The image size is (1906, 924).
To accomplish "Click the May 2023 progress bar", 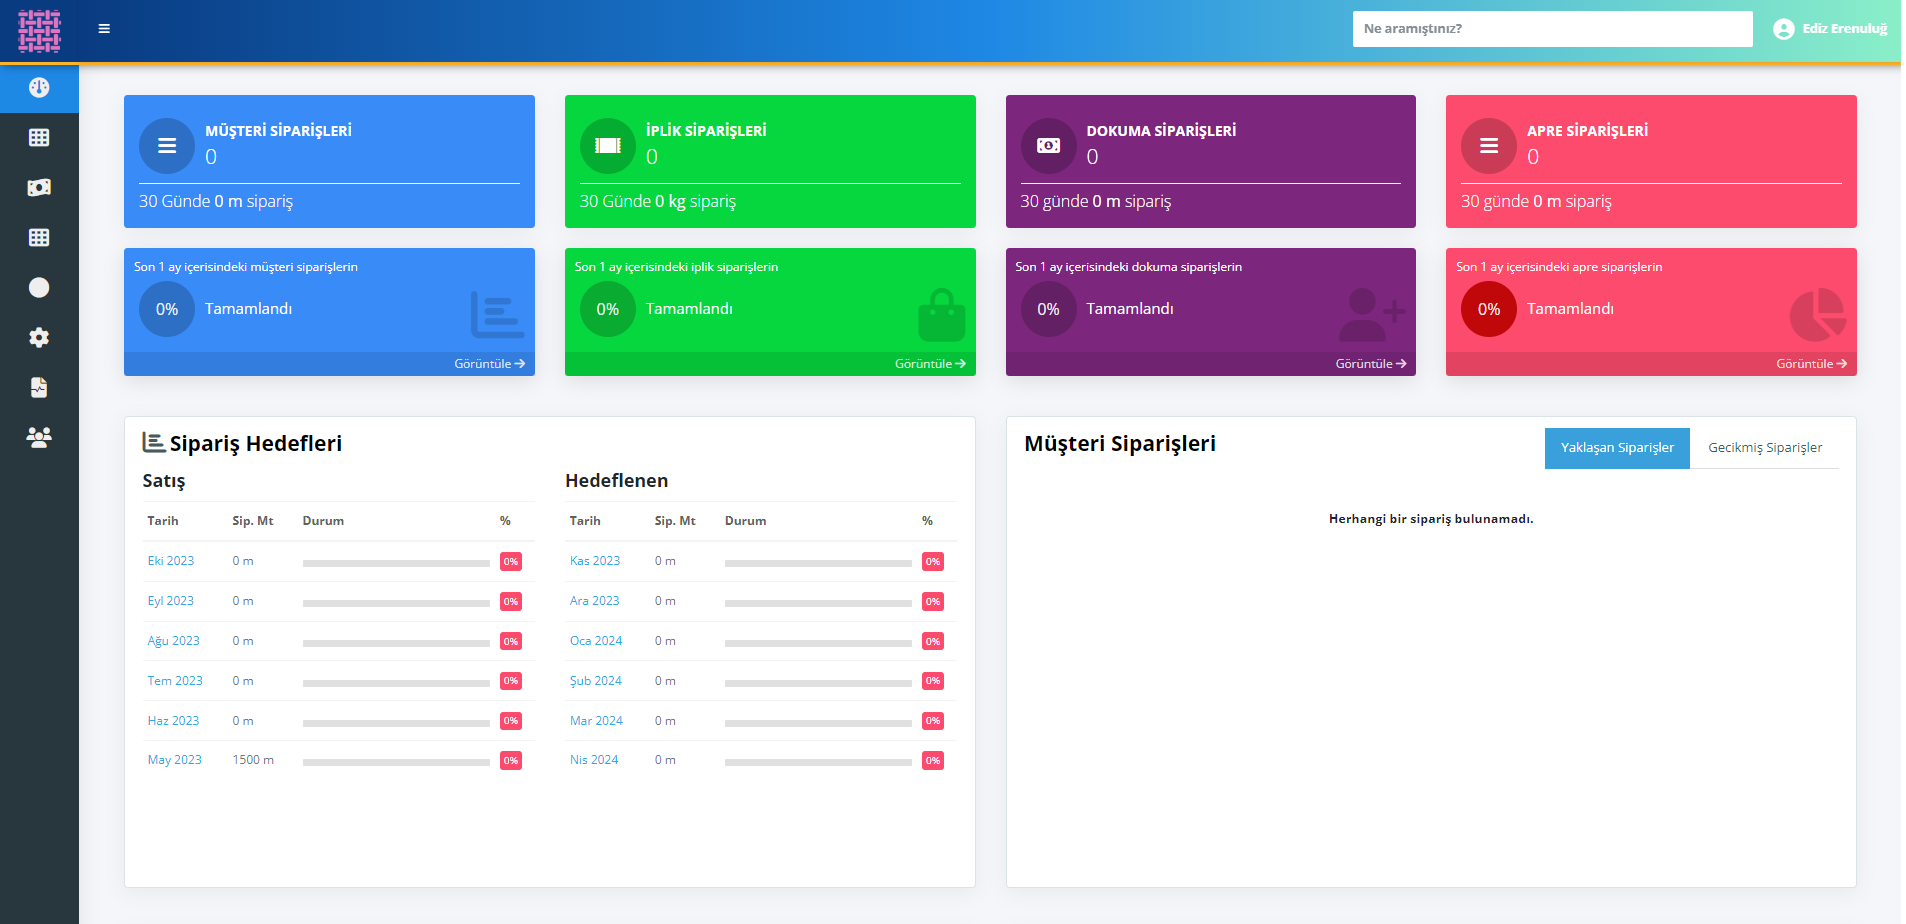I will pos(396,762).
